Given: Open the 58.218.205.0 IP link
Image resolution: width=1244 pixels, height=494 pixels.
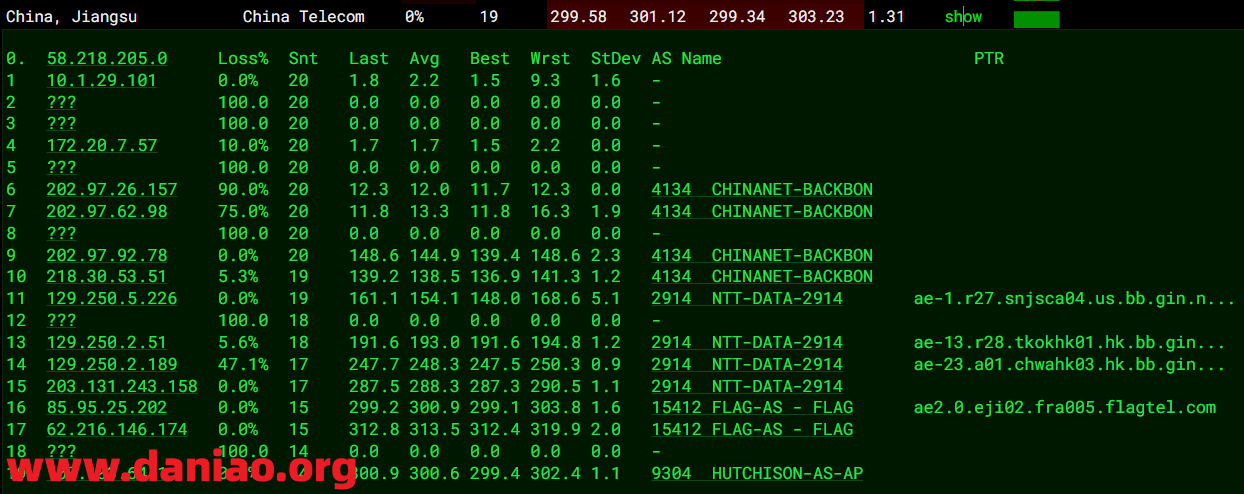Looking at the screenshot, I should point(107,59).
